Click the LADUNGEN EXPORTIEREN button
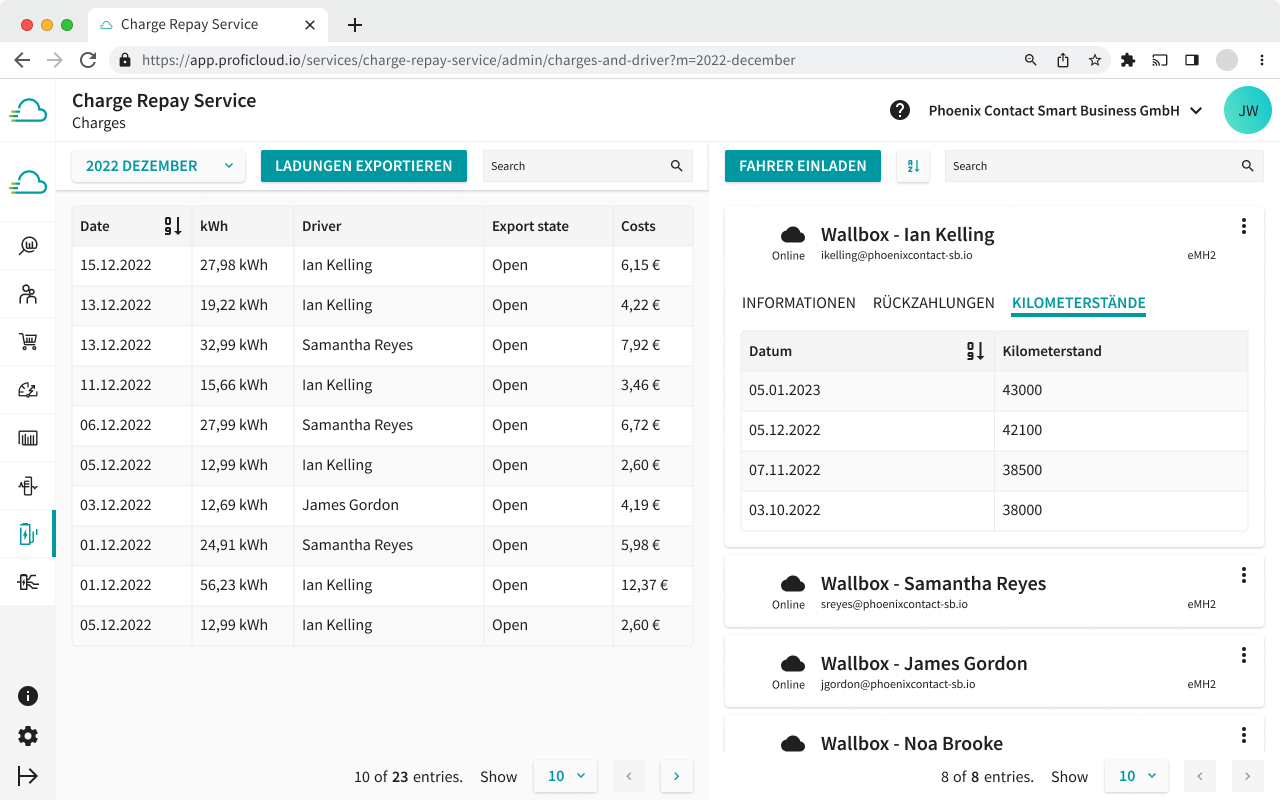Viewport: 1280px width, 800px height. pos(363,166)
